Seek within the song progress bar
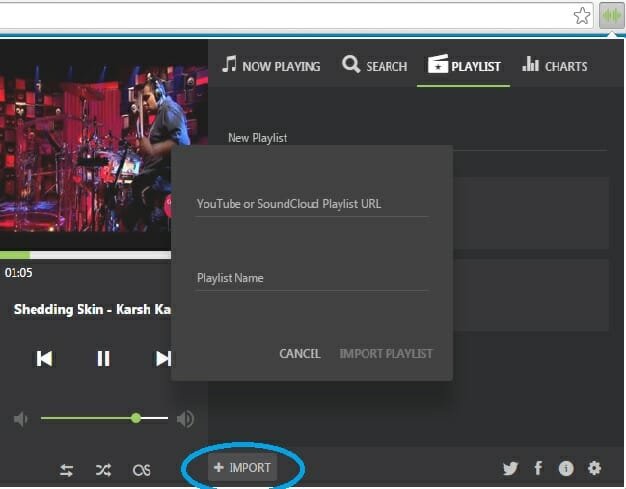 85,255
